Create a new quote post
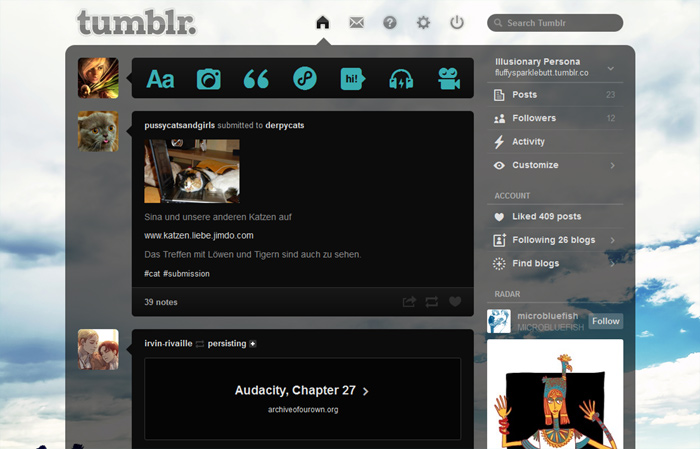Viewport: 700px width, 449px height. (256, 79)
